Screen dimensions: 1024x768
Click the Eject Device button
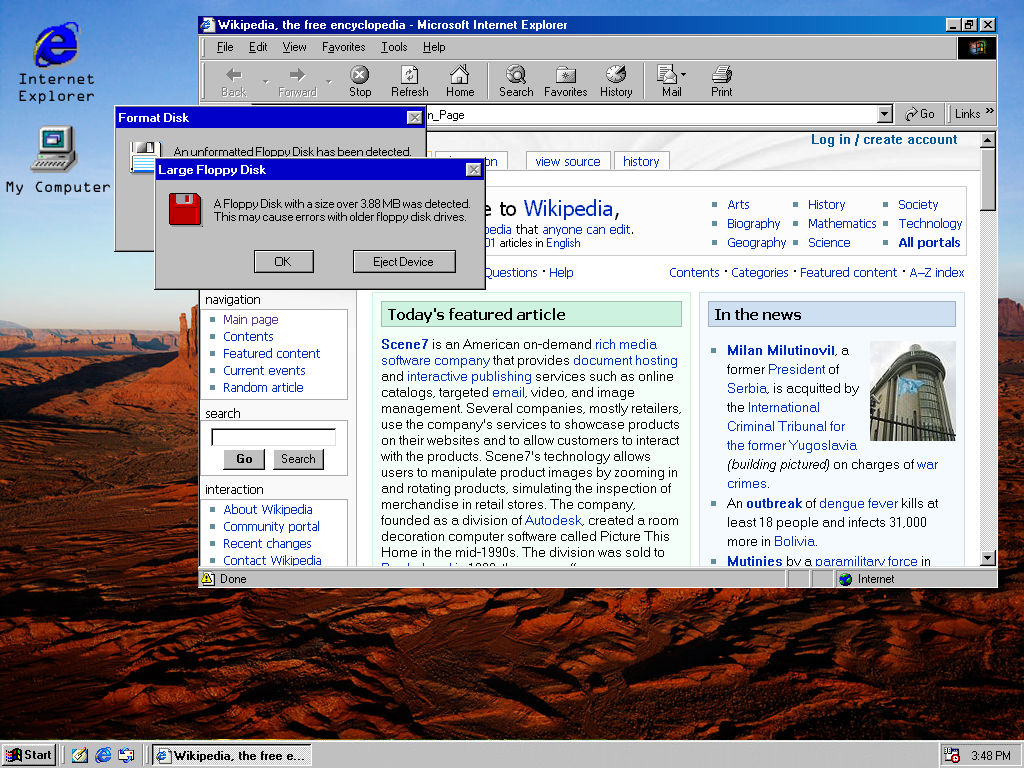pos(404,261)
